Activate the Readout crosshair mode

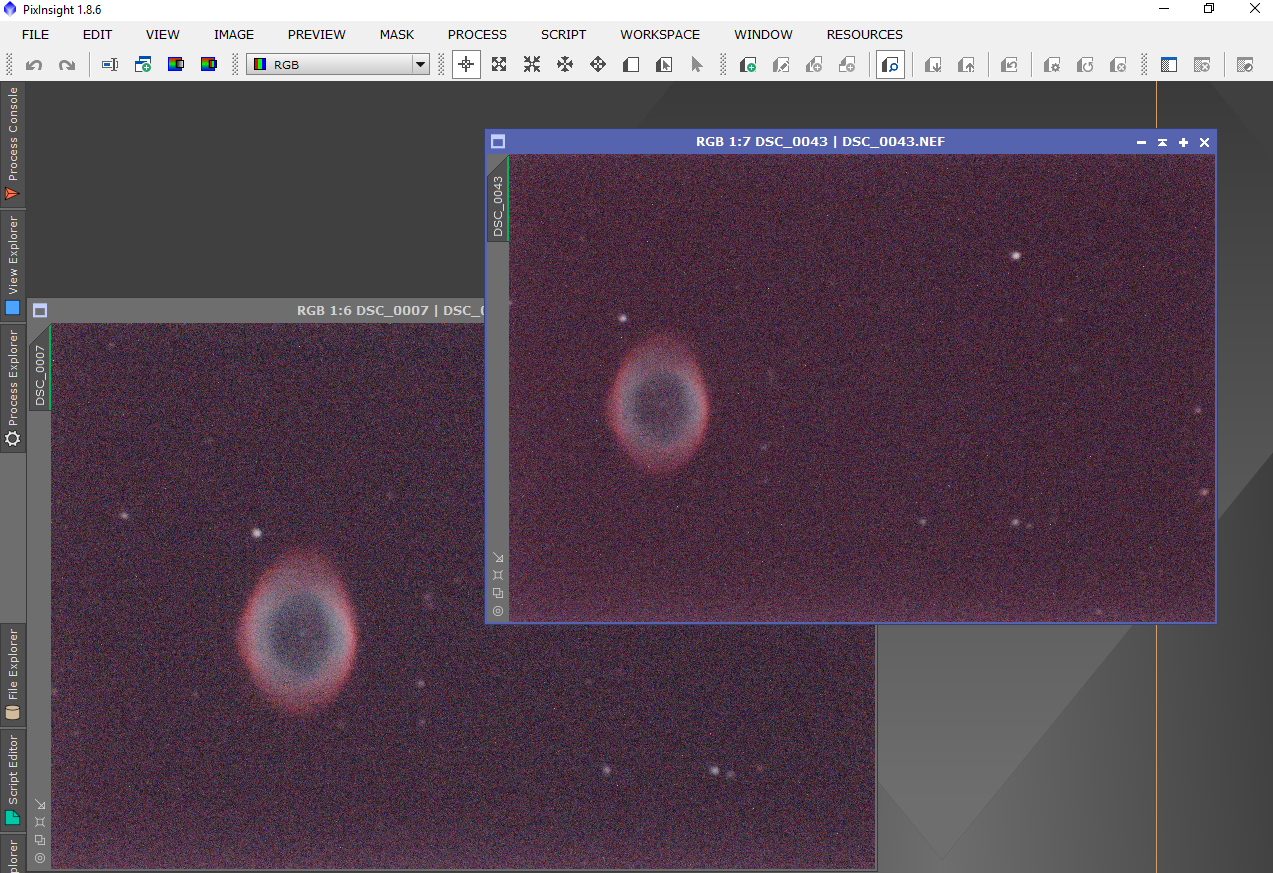[x=466, y=65]
